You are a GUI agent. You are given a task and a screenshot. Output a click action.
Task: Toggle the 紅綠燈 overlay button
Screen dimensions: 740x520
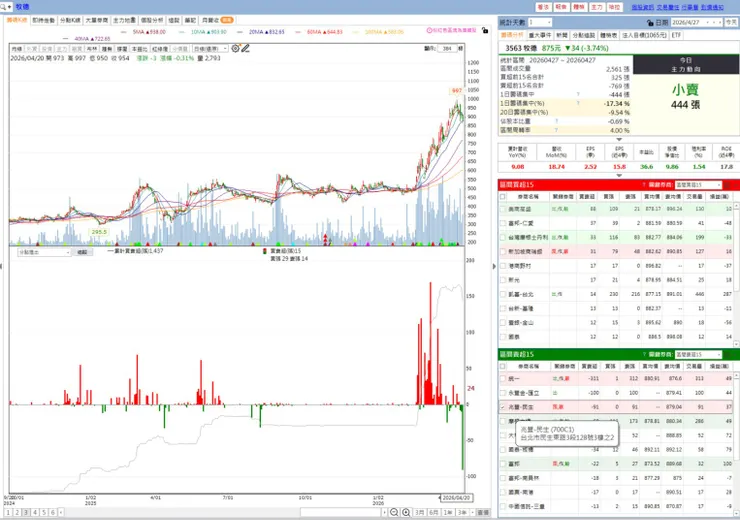[x=160, y=49]
